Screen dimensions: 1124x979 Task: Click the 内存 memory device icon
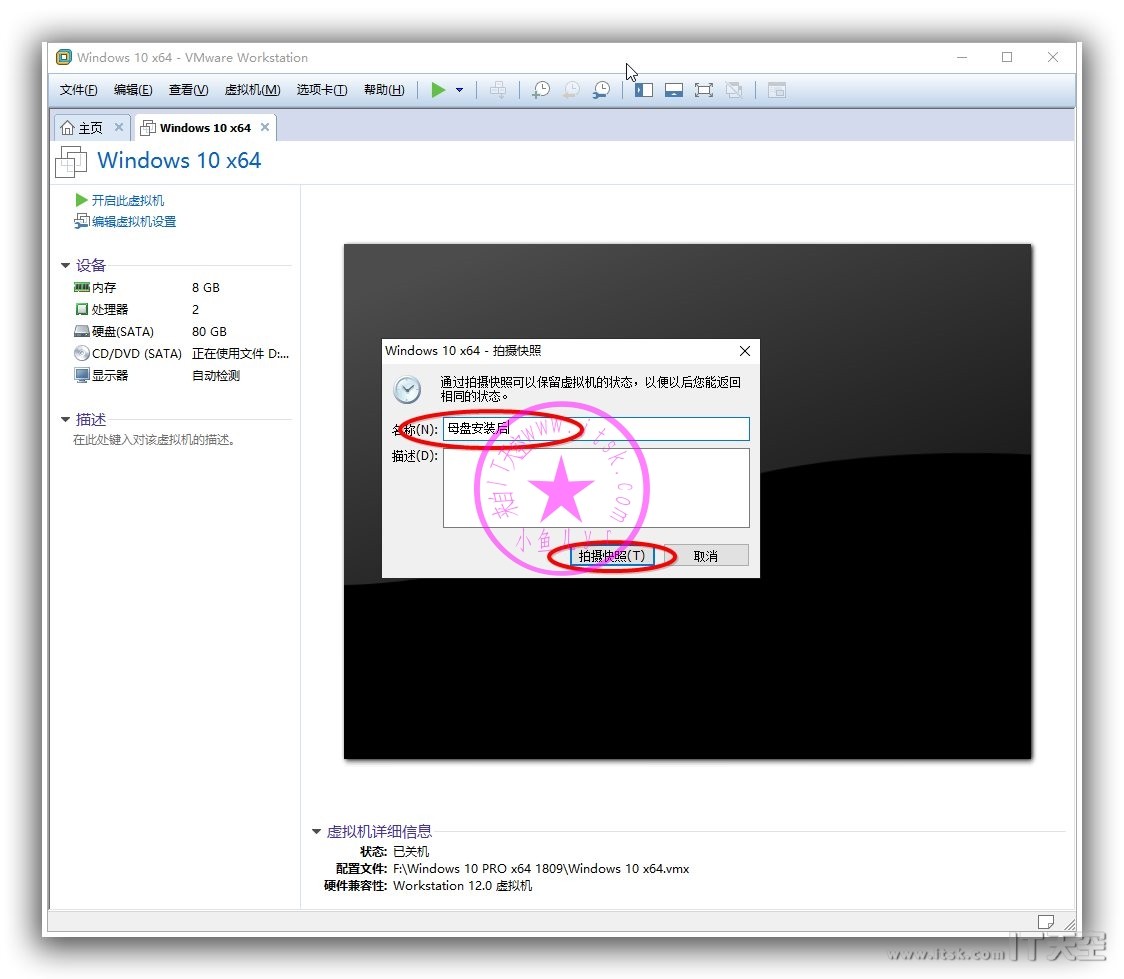[82, 287]
